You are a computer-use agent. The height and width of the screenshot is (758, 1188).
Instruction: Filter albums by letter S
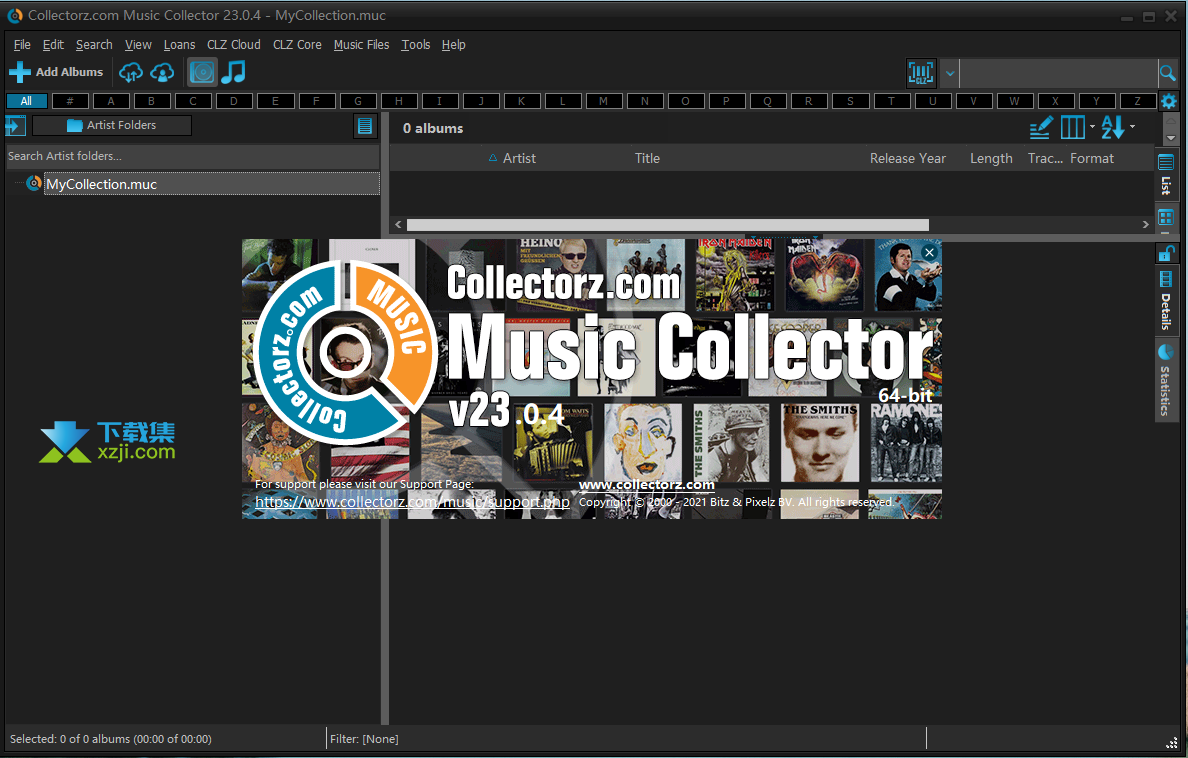pos(850,101)
